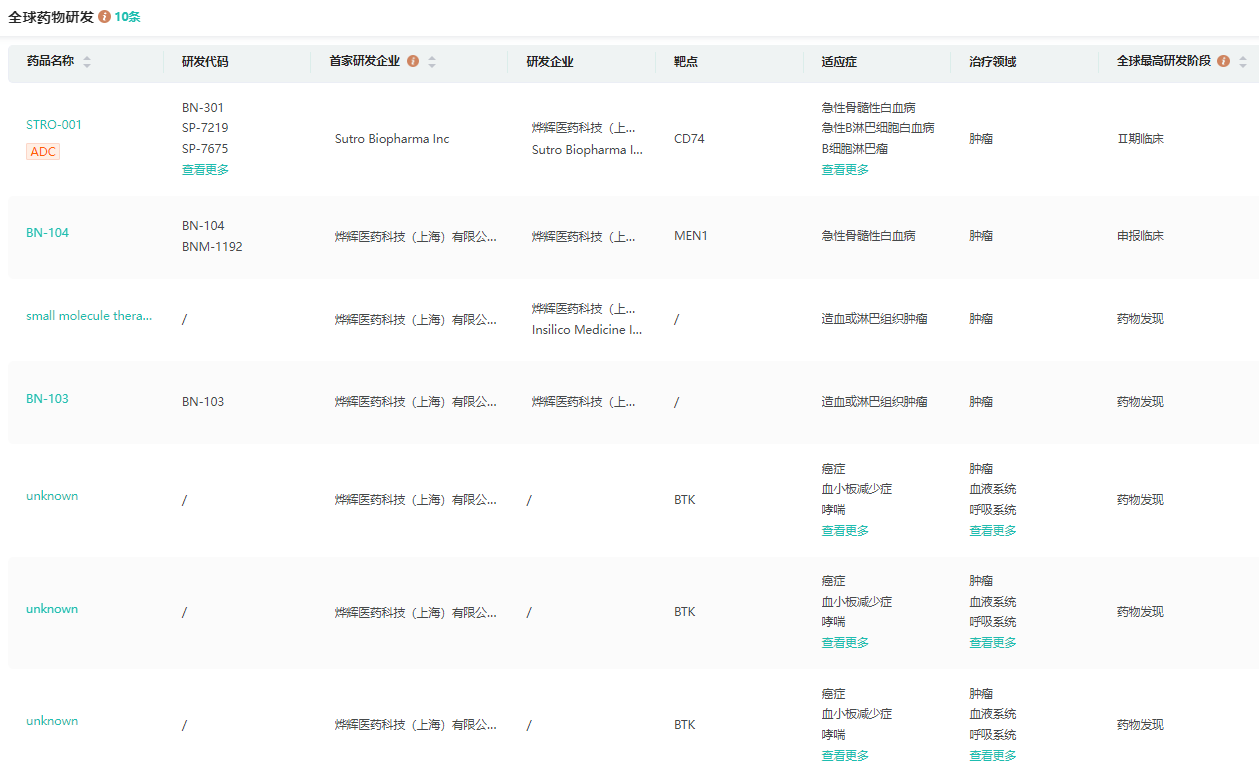Select research code SP-7219
This screenshot has height=775, width=1259.
[x=205, y=128]
